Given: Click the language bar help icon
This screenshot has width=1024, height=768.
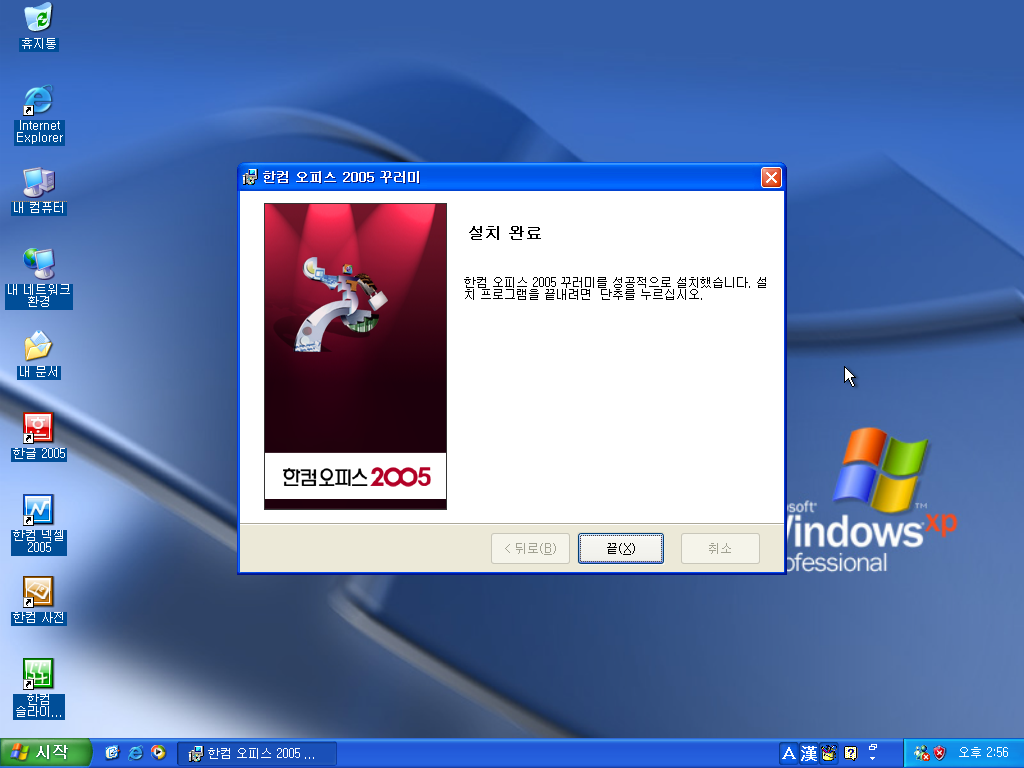Looking at the screenshot, I should (x=850, y=754).
